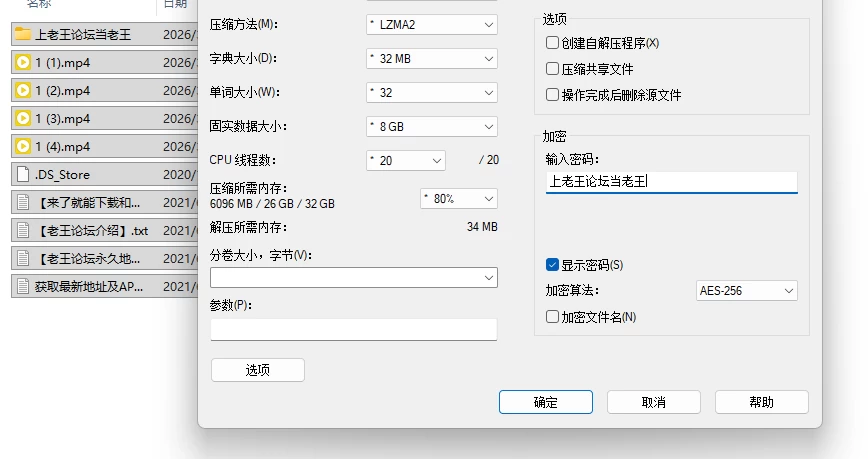Tick the 加密文件名 checkbox
The width and height of the screenshot is (868, 459).
click(552, 317)
